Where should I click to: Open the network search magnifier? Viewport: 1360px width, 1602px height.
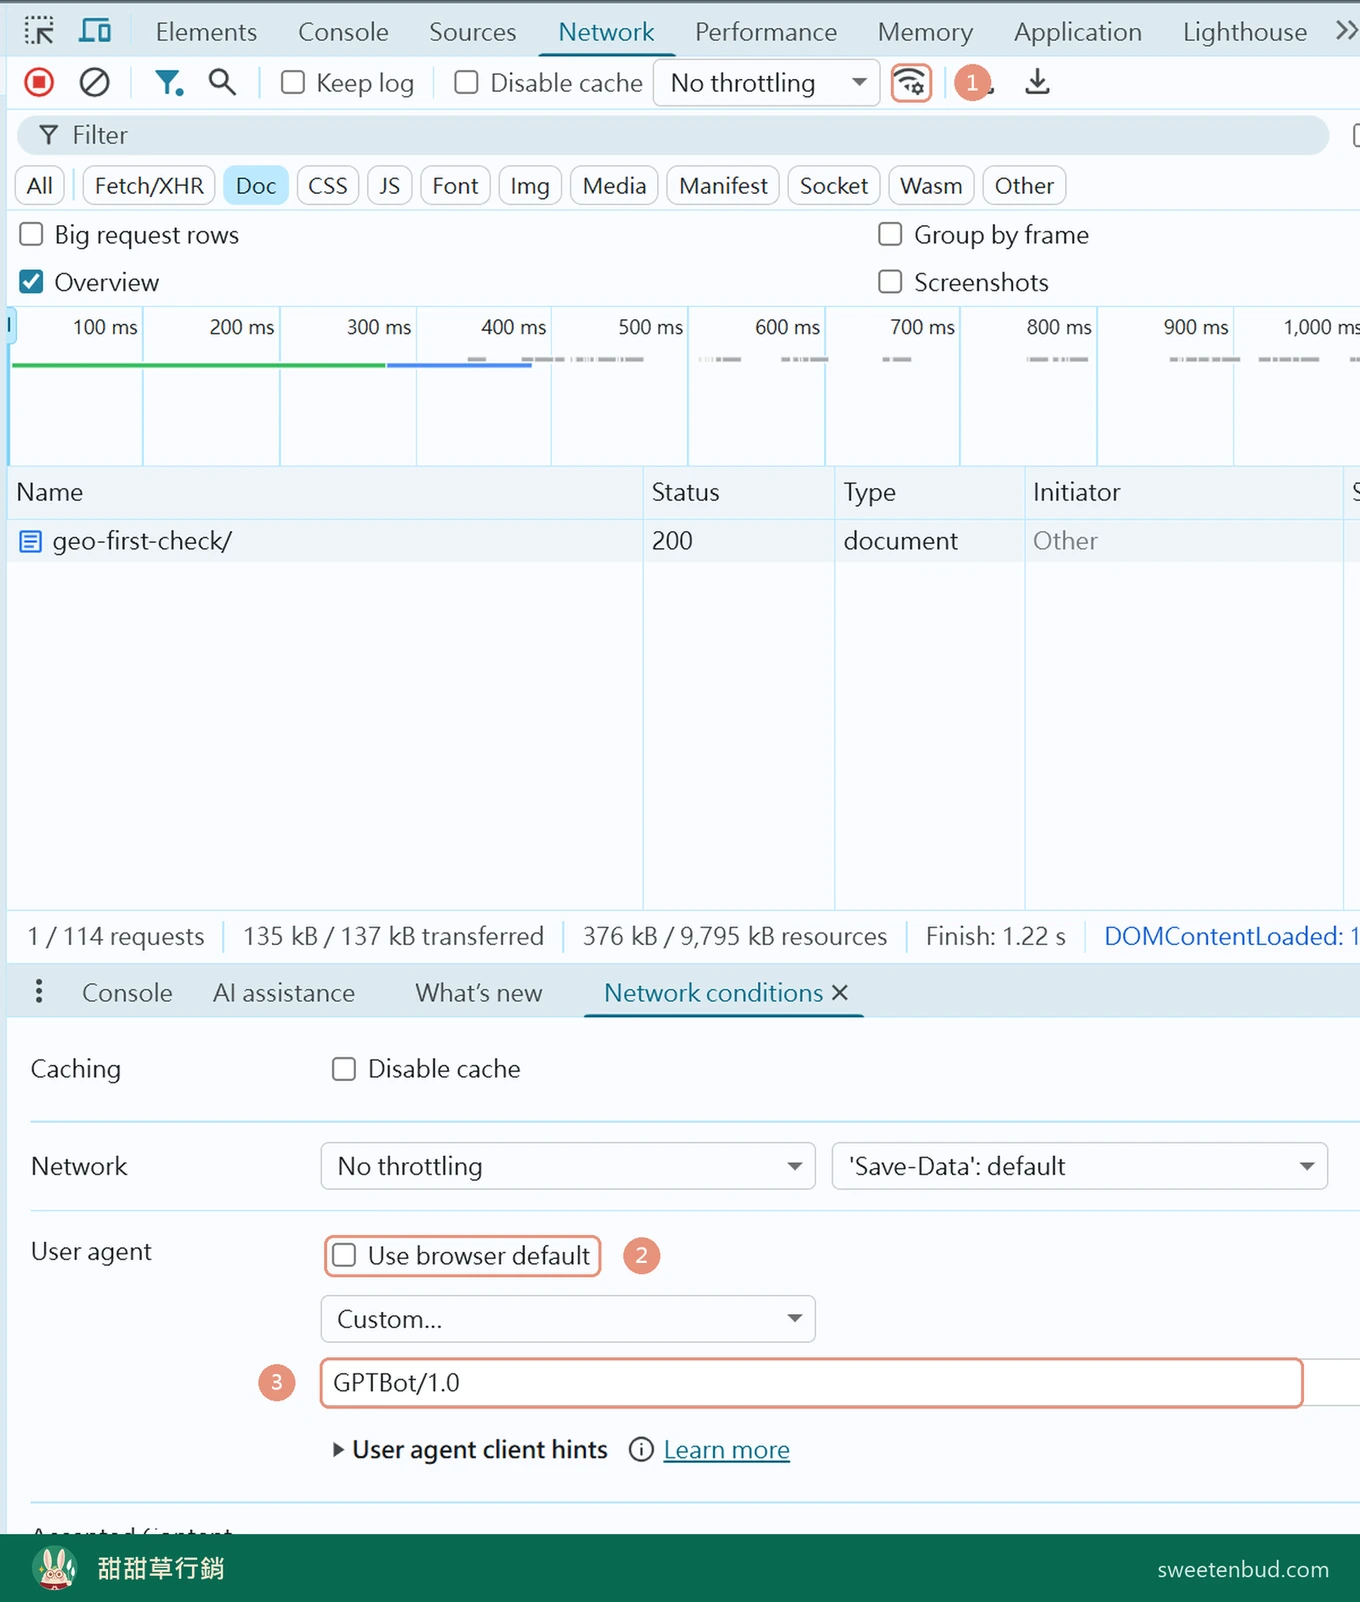point(222,82)
